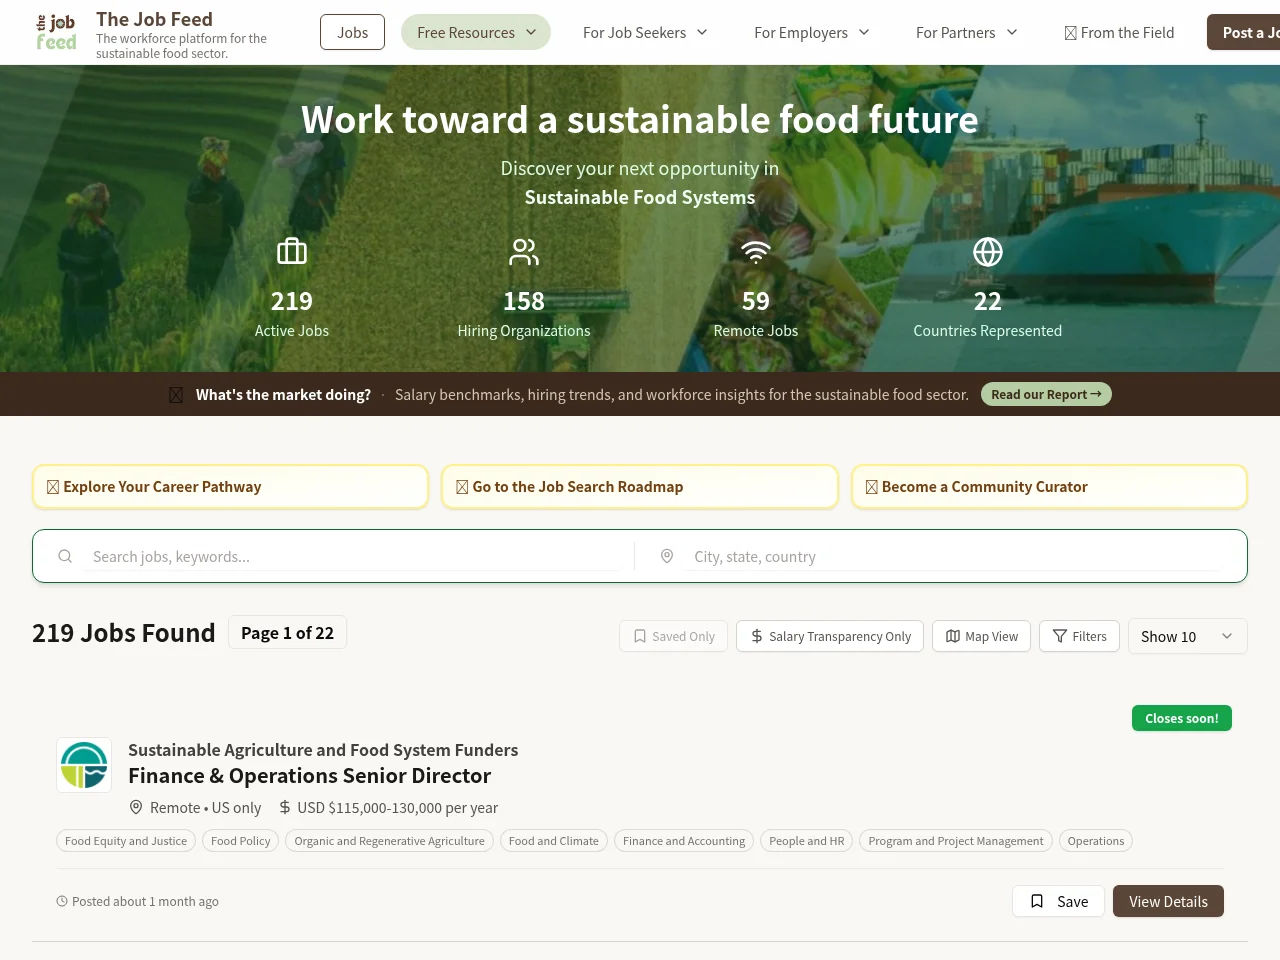Click the location pin next to Remote • US only
The image size is (1280, 960).
coord(136,807)
